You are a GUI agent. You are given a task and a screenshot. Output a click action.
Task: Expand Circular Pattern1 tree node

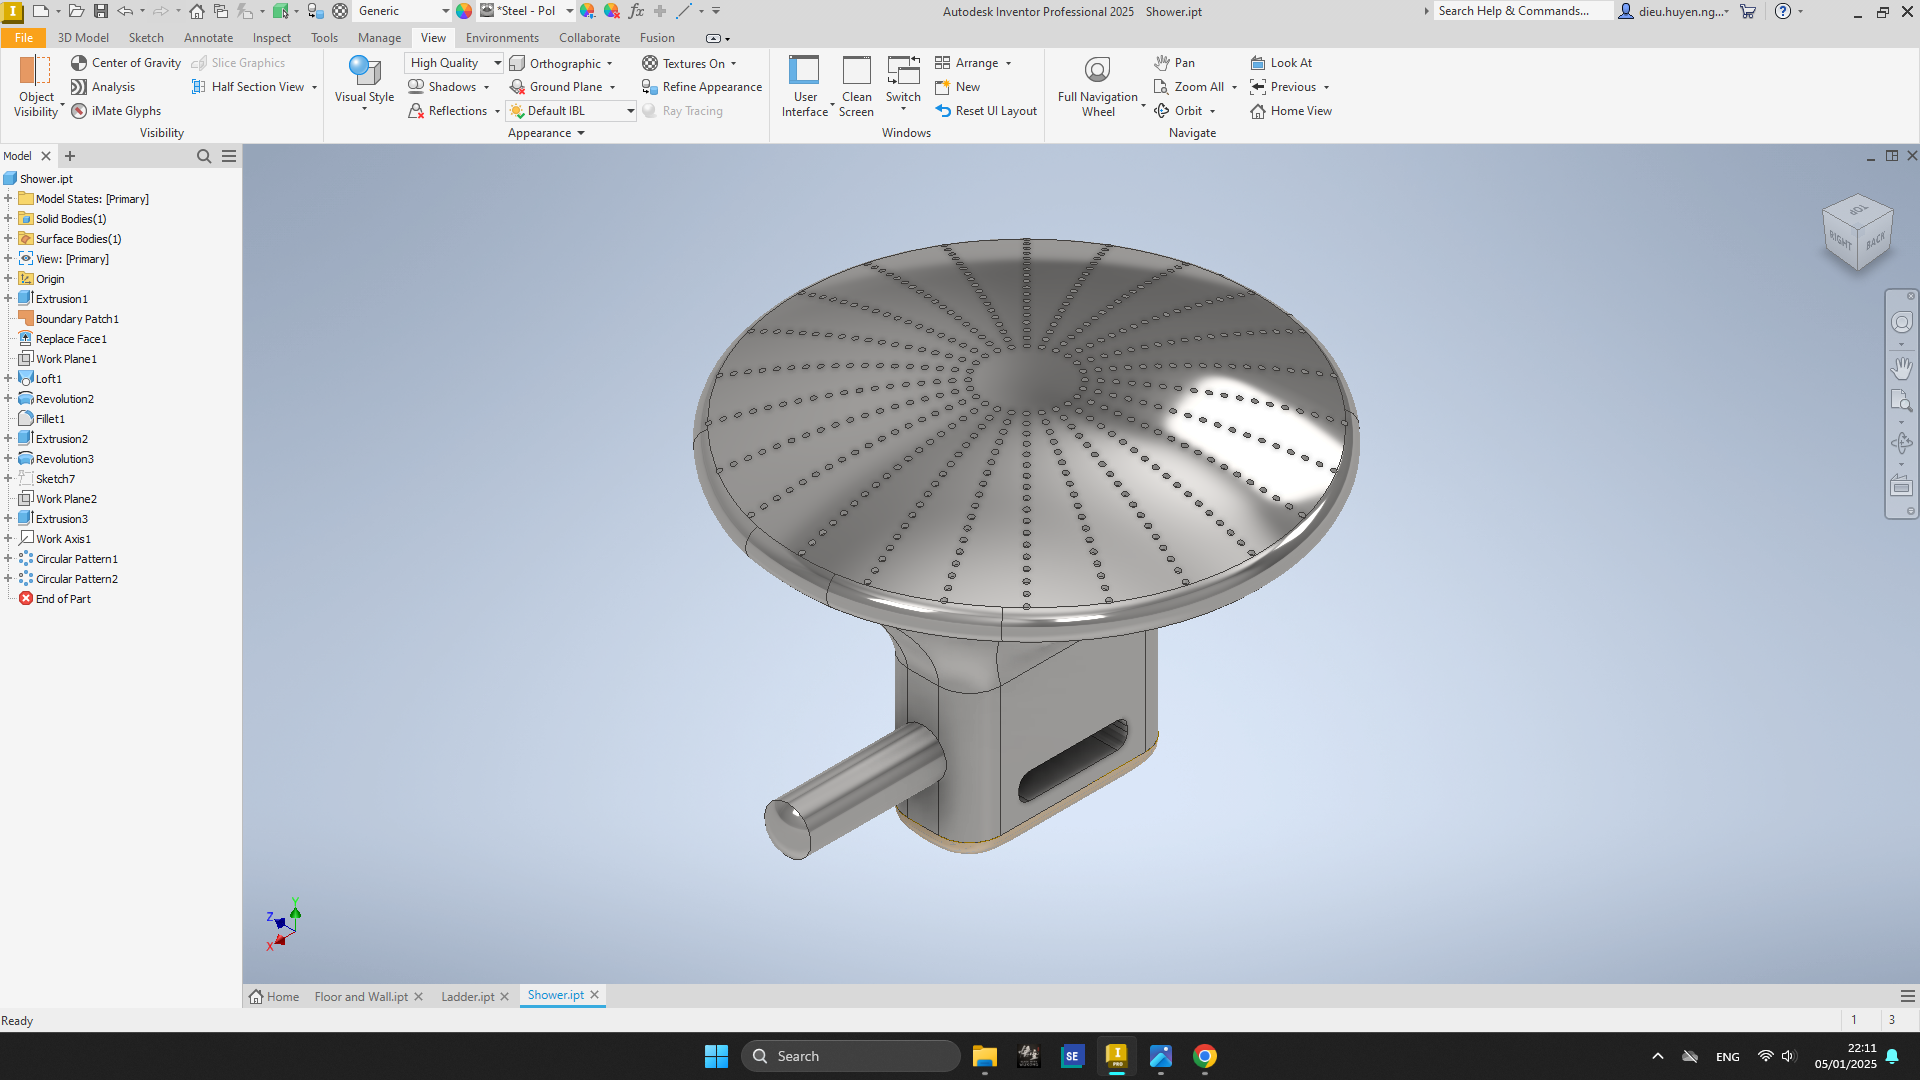pyautogui.click(x=8, y=559)
